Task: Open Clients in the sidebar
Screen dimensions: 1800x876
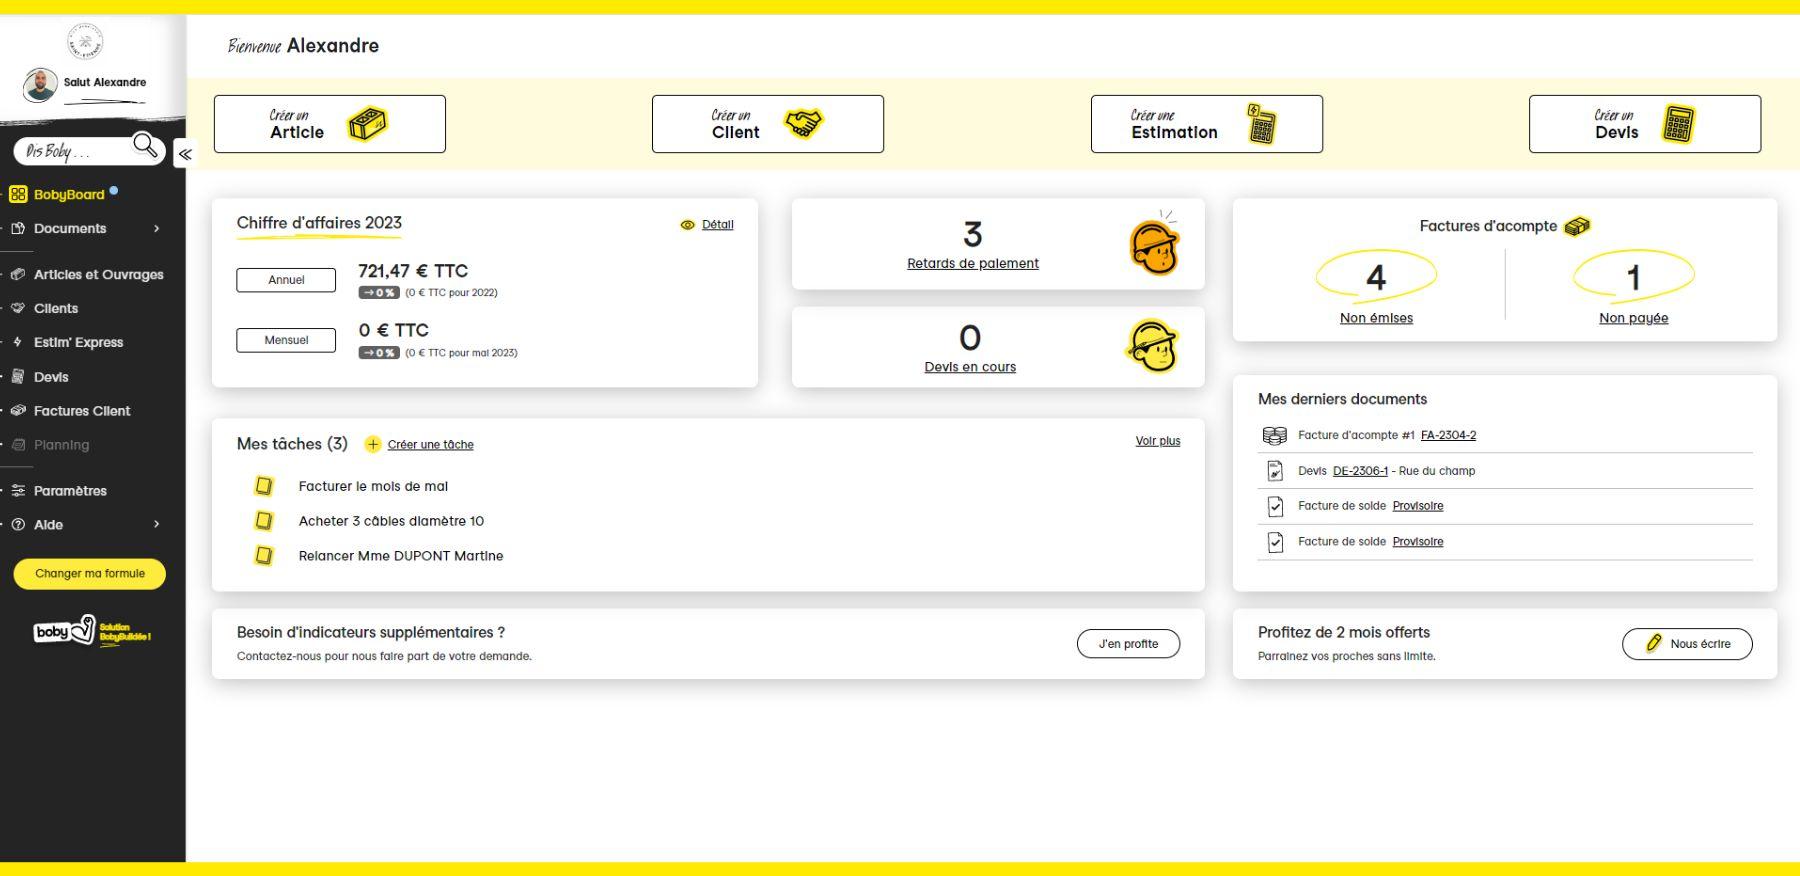Action: point(56,308)
